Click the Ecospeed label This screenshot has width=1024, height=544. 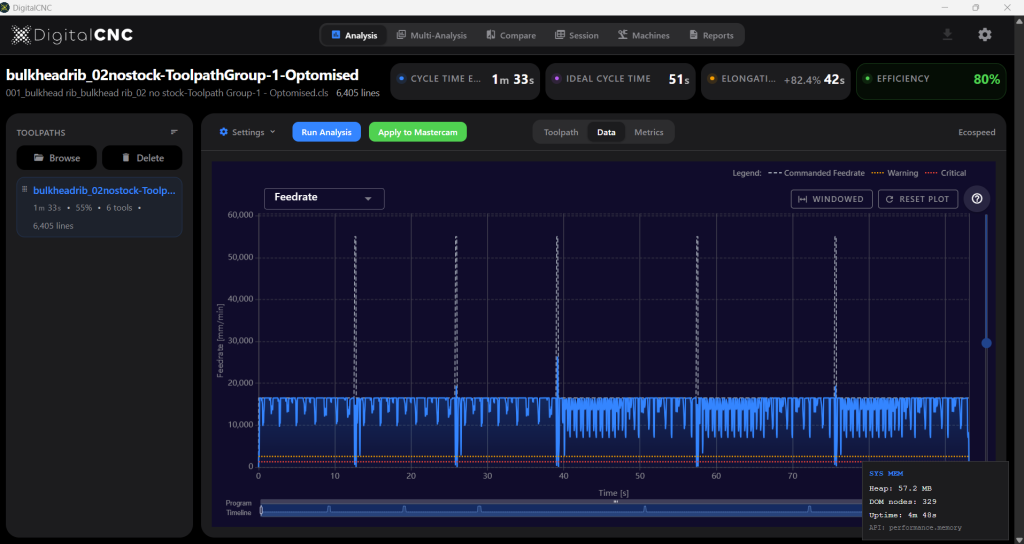click(976, 132)
